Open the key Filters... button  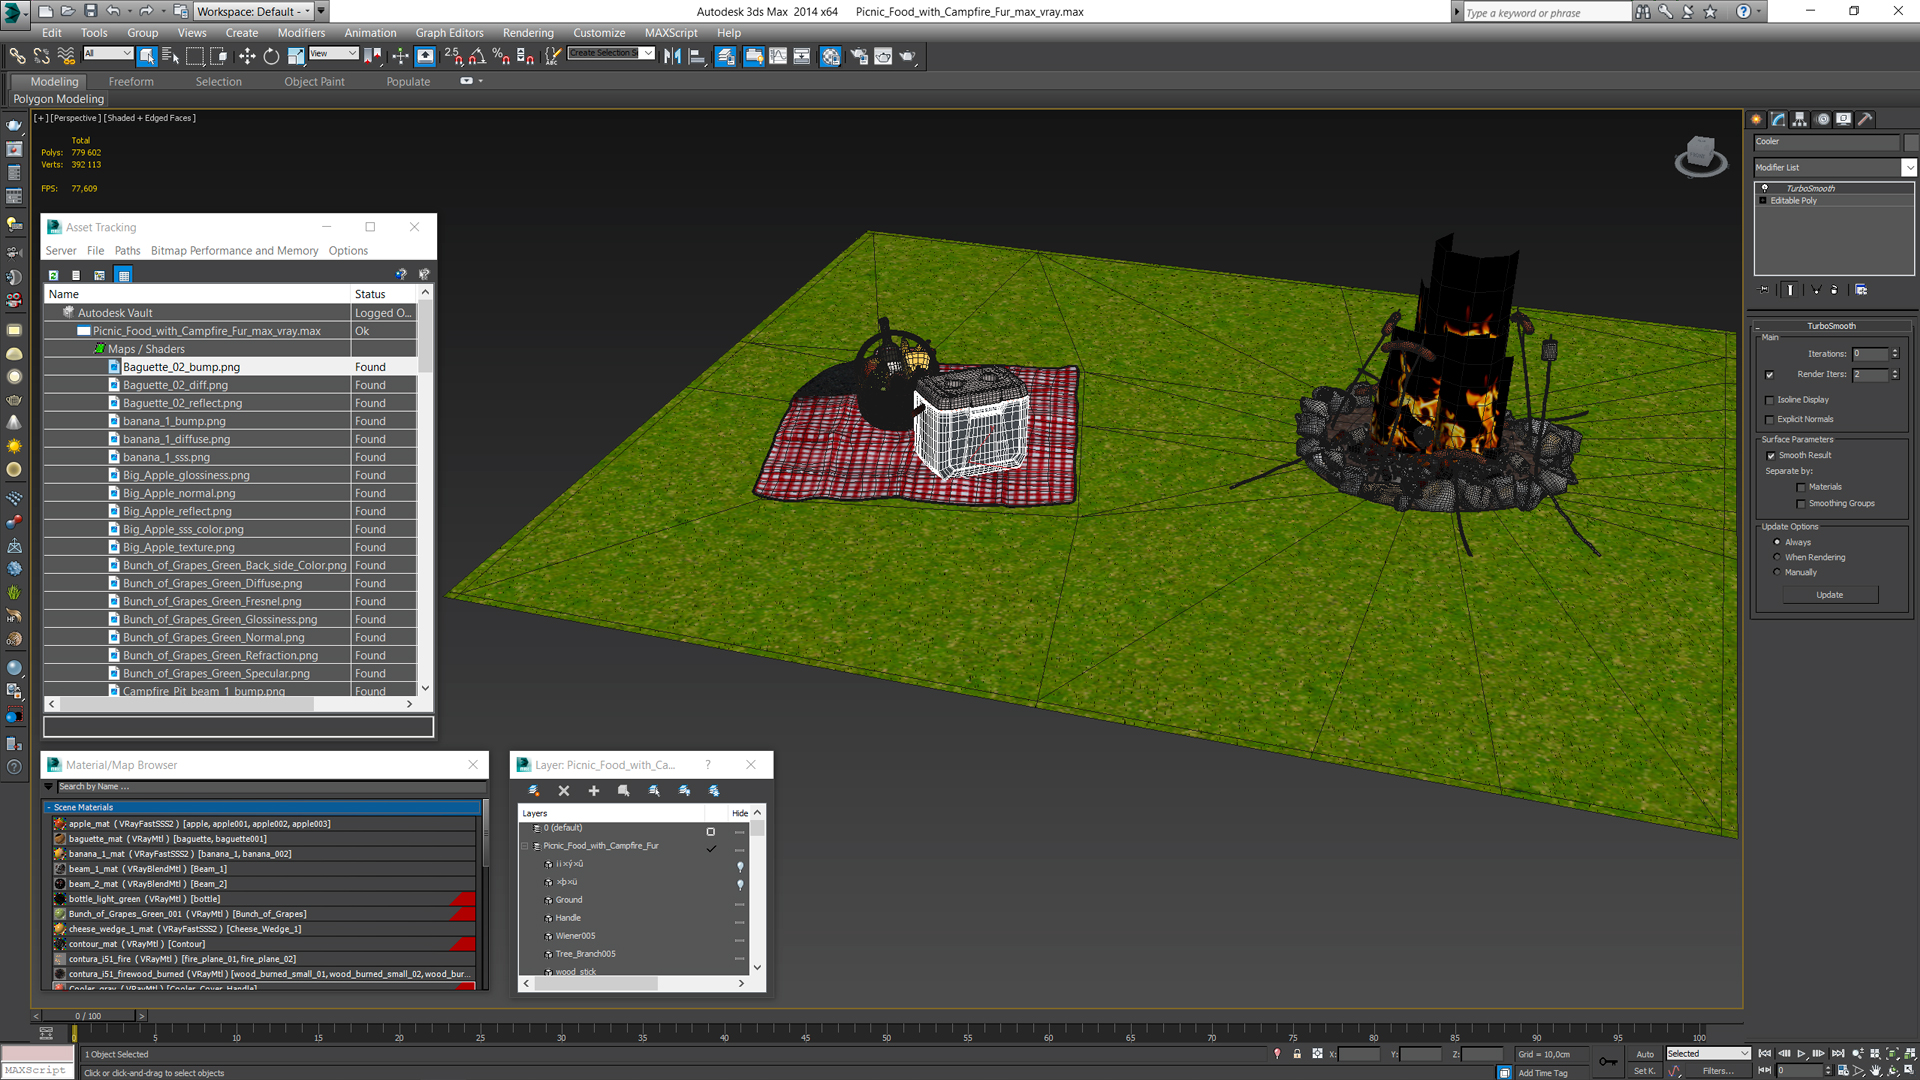(1718, 1071)
